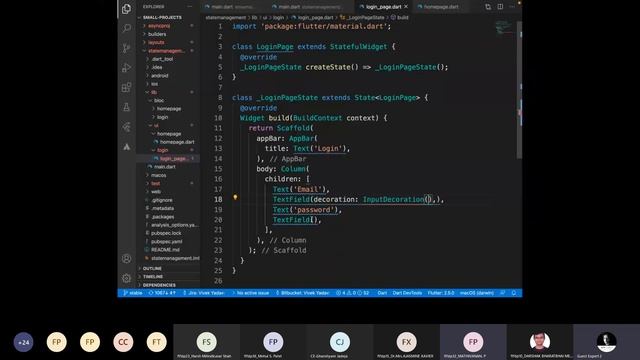The width and height of the screenshot is (640, 360).
Task: Expand the android folder
Action: [x=160, y=76]
